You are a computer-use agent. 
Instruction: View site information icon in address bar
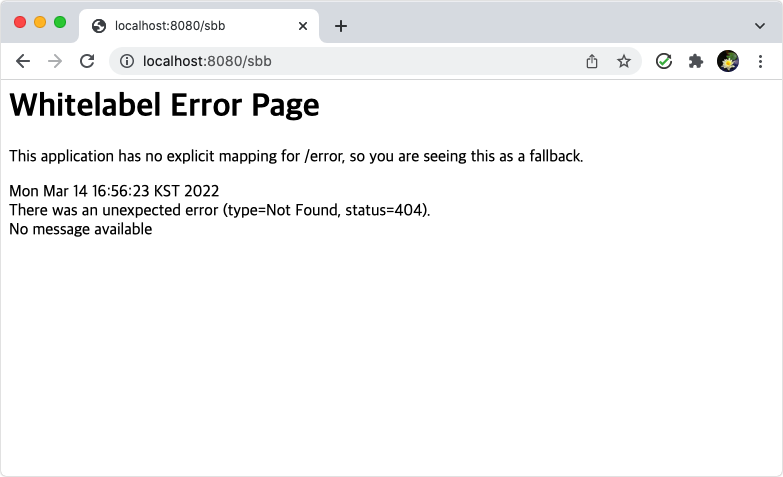(127, 61)
